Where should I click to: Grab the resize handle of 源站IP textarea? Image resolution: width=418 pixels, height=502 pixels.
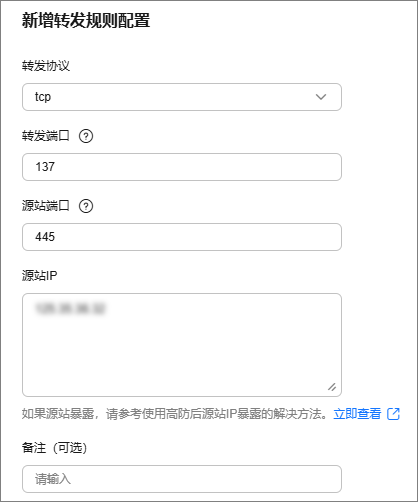[x=332, y=387]
